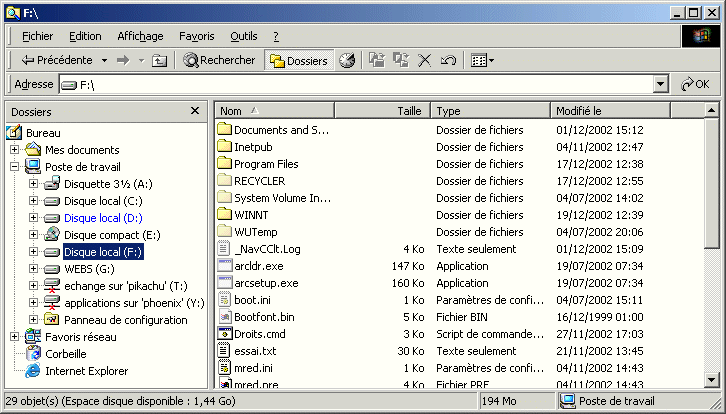Open the Adresse bar dropdown arrow
This screenshot has height=414, width=726.
tap(660, 85)
